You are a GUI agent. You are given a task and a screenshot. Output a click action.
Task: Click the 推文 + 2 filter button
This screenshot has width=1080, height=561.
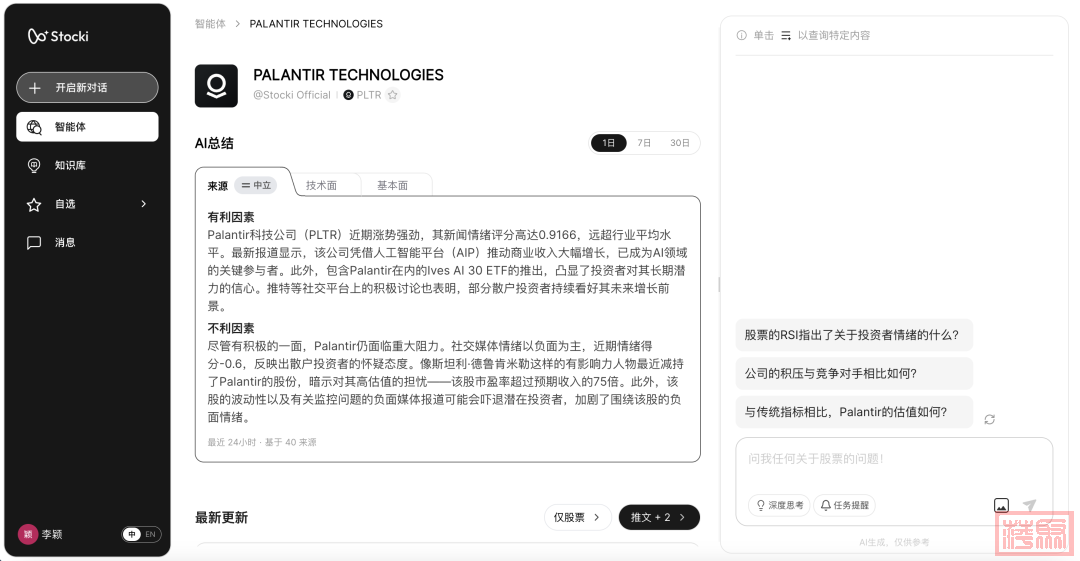tap(659, 517)
